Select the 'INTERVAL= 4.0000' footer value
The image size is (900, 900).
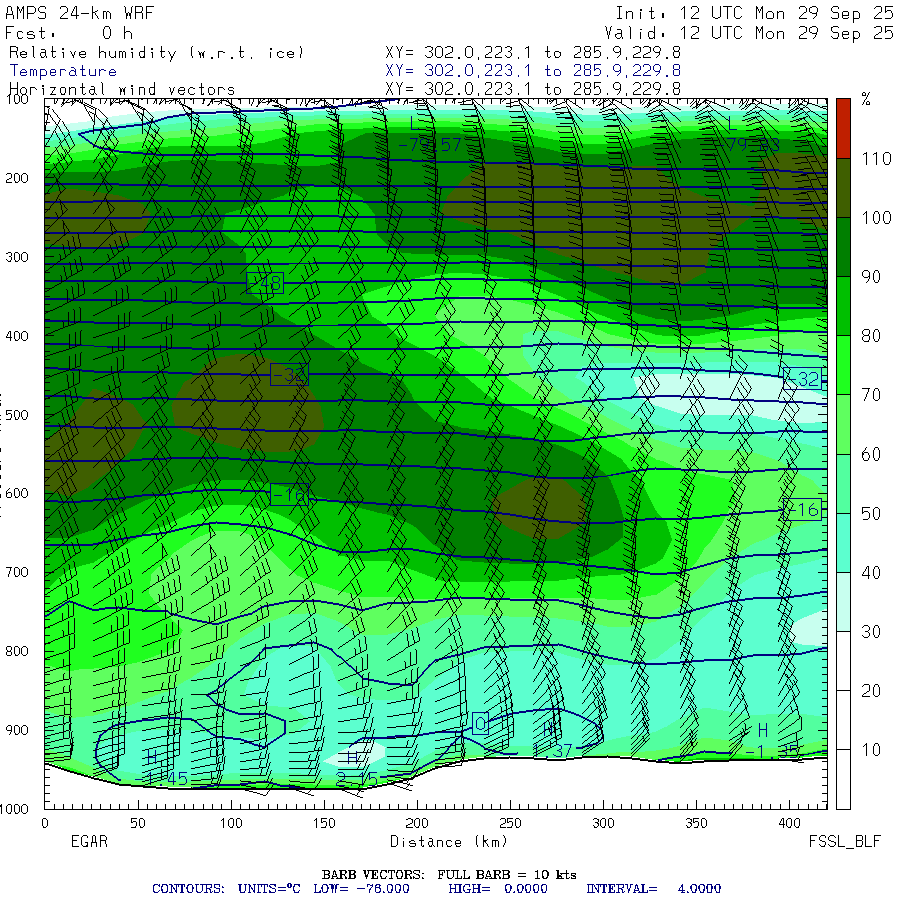654,889
